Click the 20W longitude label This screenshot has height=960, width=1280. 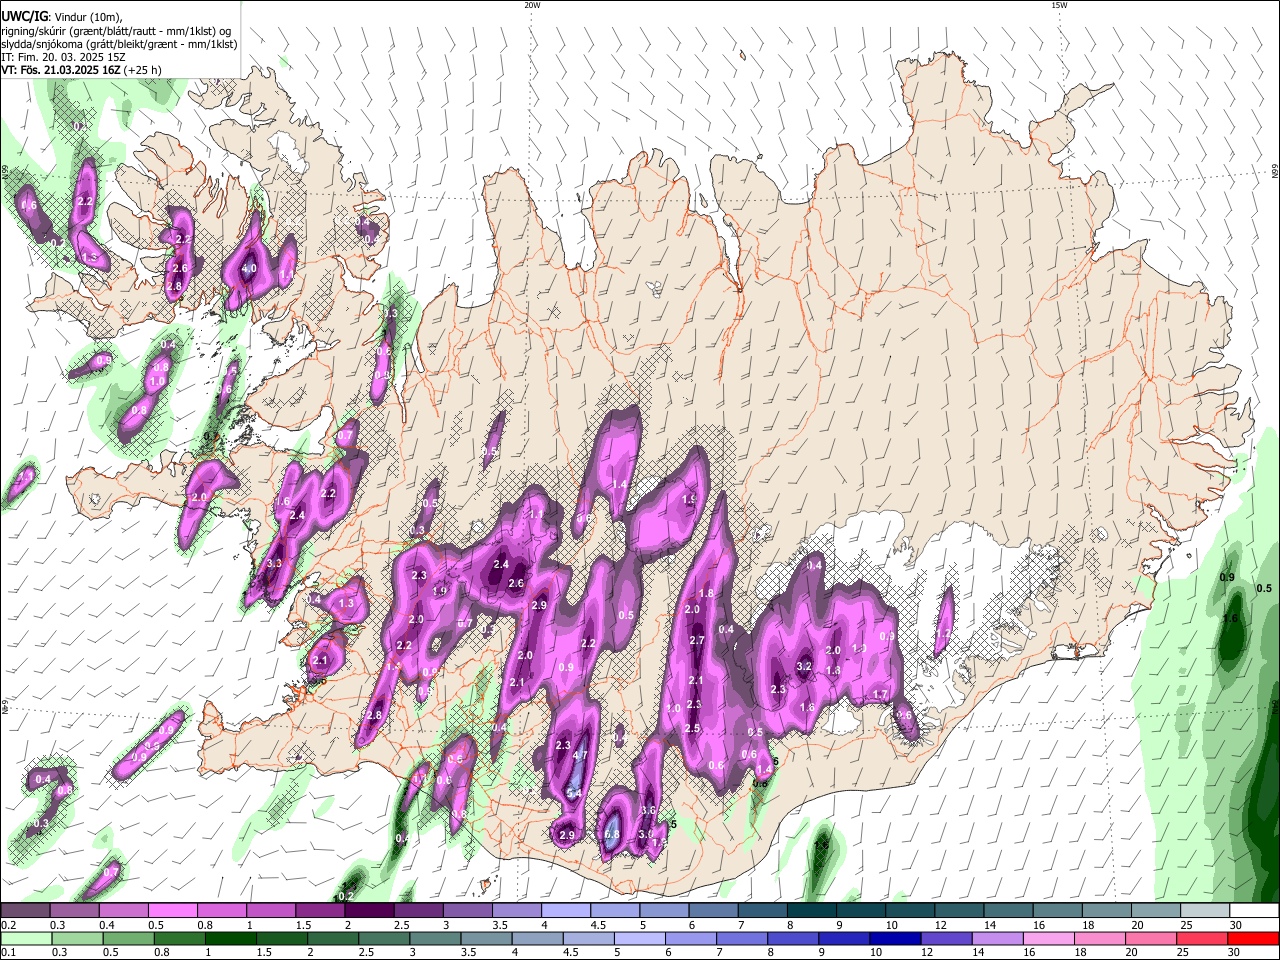click(532, 5)
